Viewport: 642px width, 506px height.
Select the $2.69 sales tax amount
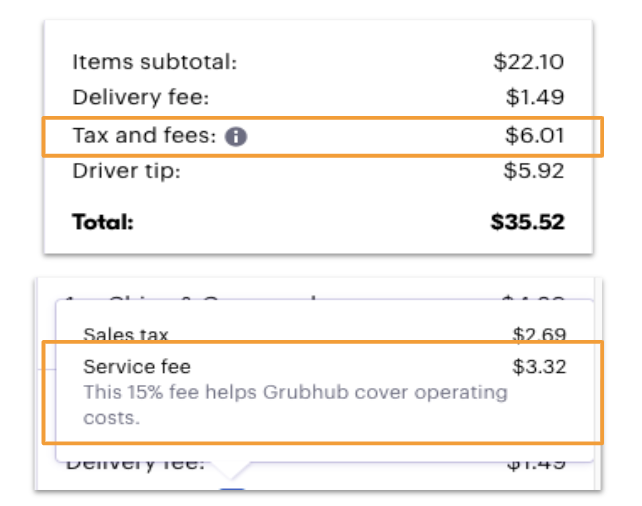[539, 334]
